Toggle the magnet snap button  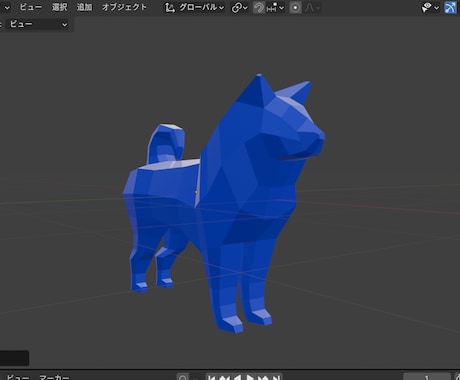pyautogui.click(x=259, y=7)
